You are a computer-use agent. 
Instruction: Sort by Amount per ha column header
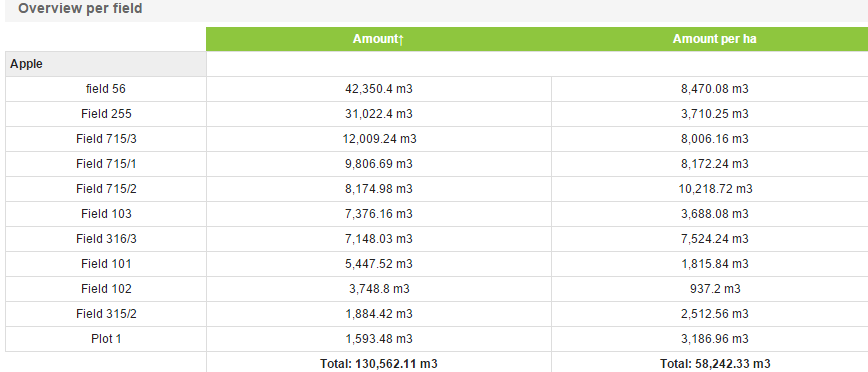tap(714, 39)
